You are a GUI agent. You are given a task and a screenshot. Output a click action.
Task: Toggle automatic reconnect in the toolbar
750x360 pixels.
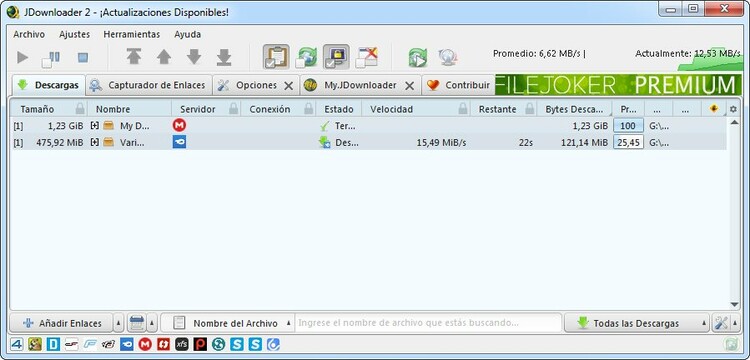click(306, 57)
